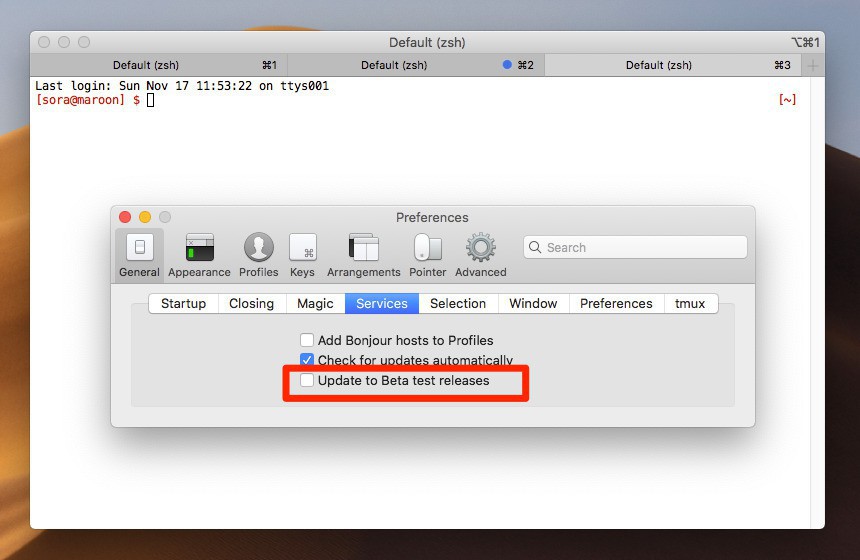
Task: Switch to the Window tab
Action: tap(533, 303)
